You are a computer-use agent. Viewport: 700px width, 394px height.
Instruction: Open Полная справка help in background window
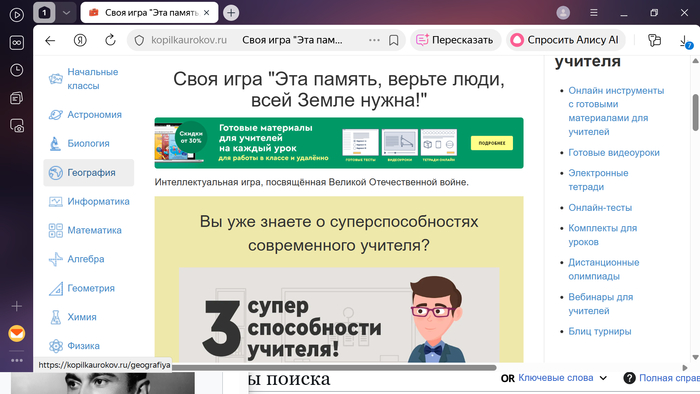pyautogui.click(x=661, y=378)
